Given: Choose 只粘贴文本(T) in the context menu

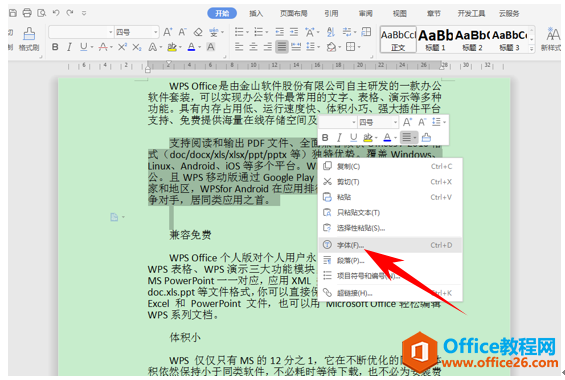Looking at the screenshot, I should (390, 213).
